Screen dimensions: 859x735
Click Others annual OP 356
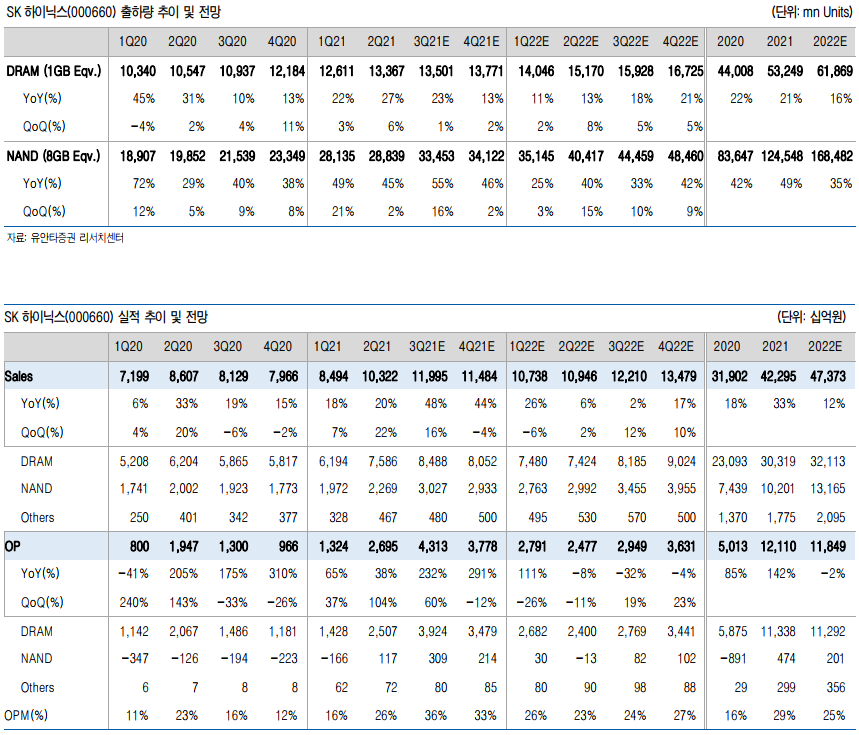[836, 687]
